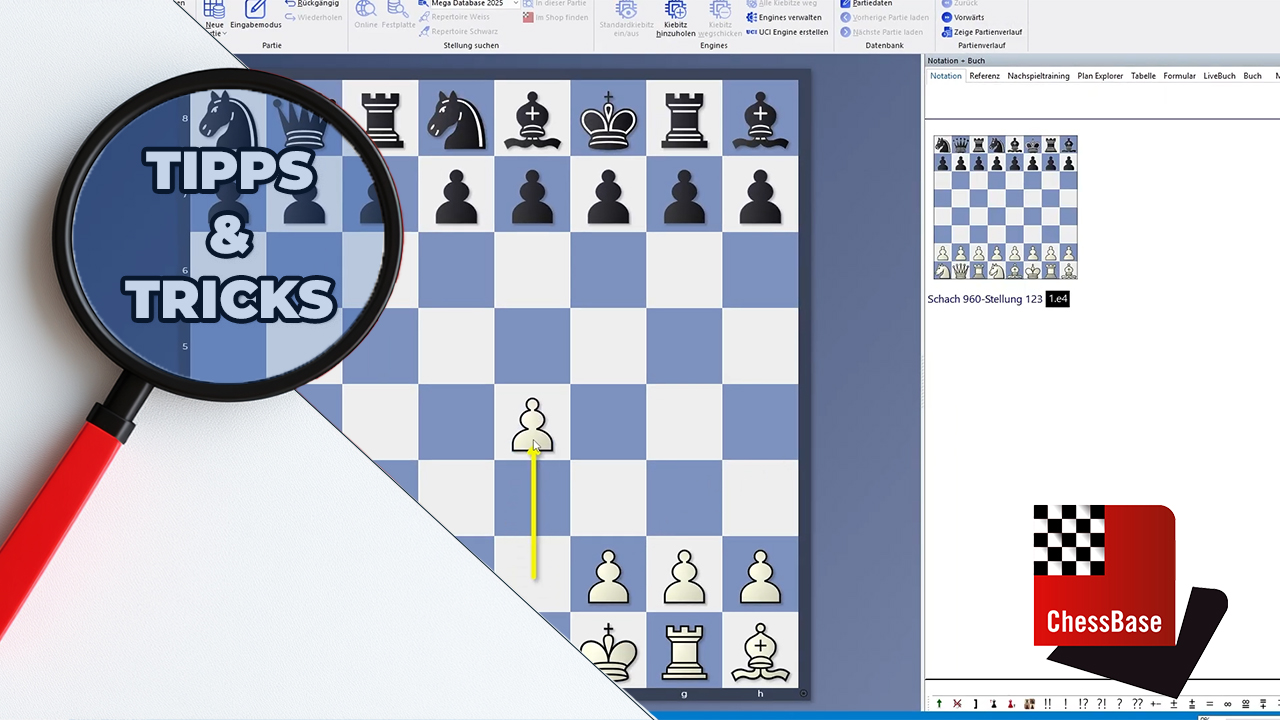Click the green up-arrow promote variation icon
The width and height of the screenshot is (1280, 720).
(939, 704)
